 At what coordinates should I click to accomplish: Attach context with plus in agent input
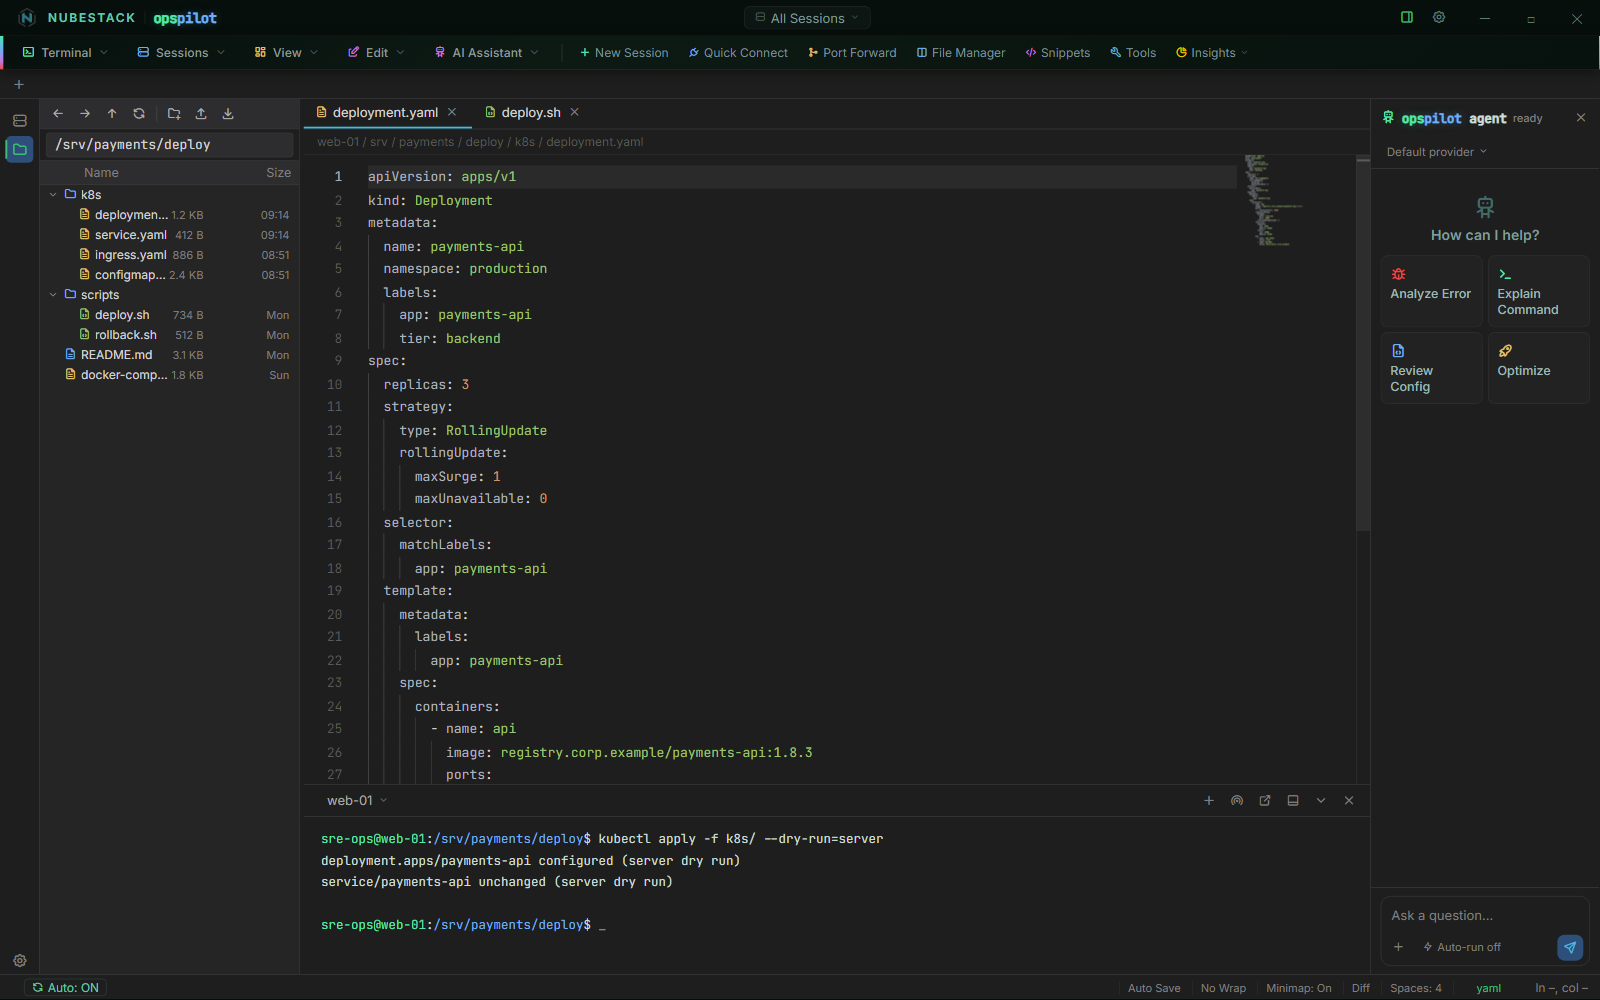(1398, 947)
